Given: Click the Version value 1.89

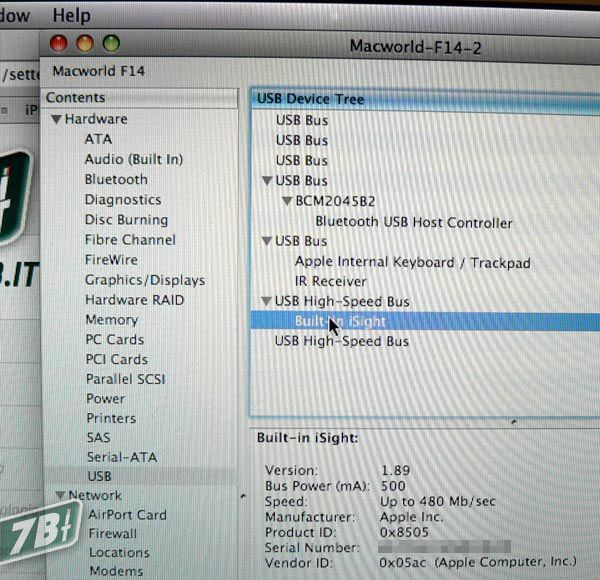Looking at the screenshot, I should 396,470.
